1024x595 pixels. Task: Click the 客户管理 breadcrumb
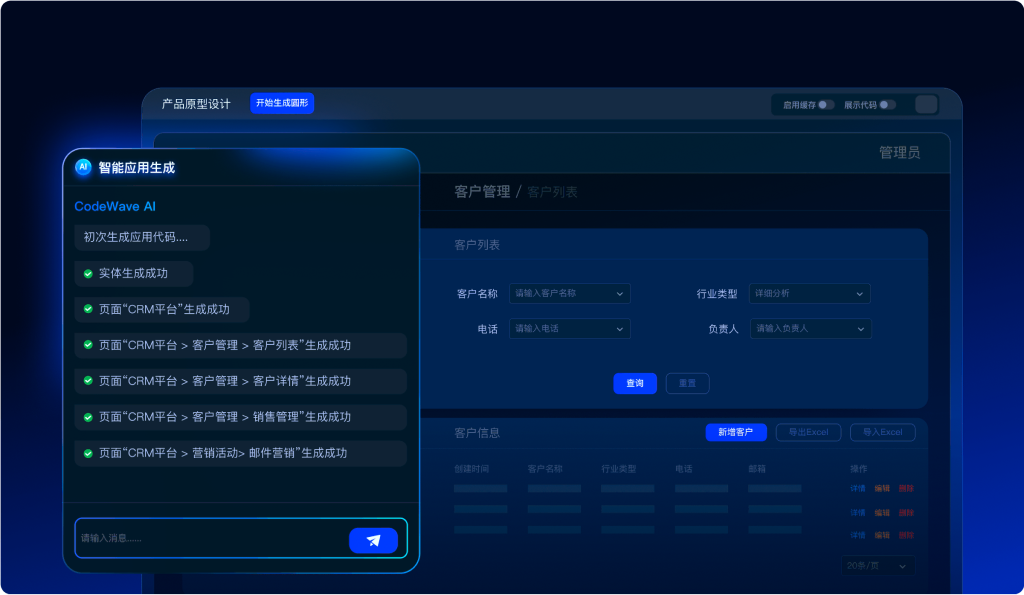point(482,191)
